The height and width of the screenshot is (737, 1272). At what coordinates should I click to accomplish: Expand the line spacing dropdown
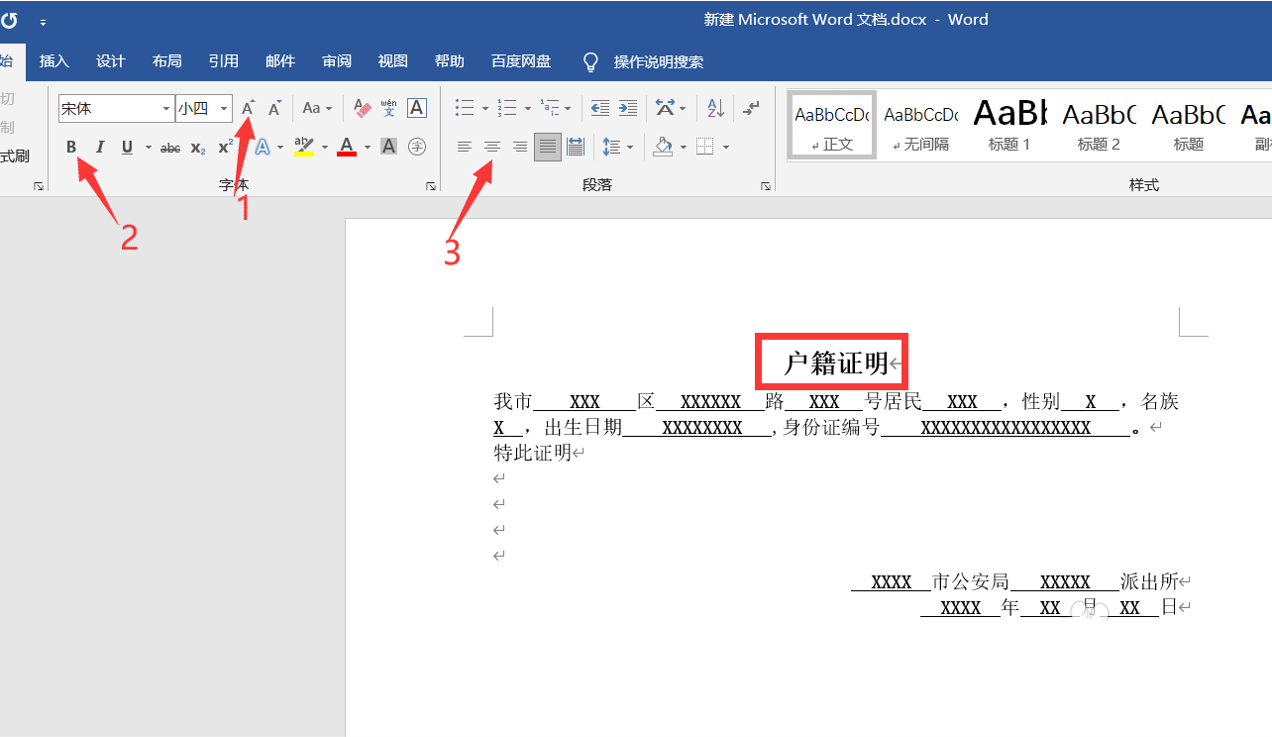pos(629,148)
